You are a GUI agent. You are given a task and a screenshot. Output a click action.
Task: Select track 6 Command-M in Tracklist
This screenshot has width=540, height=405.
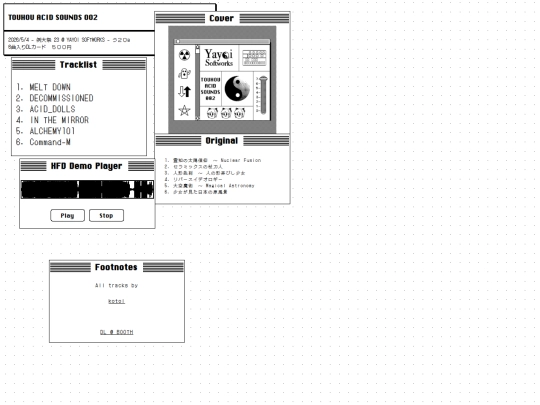point(43,142)
